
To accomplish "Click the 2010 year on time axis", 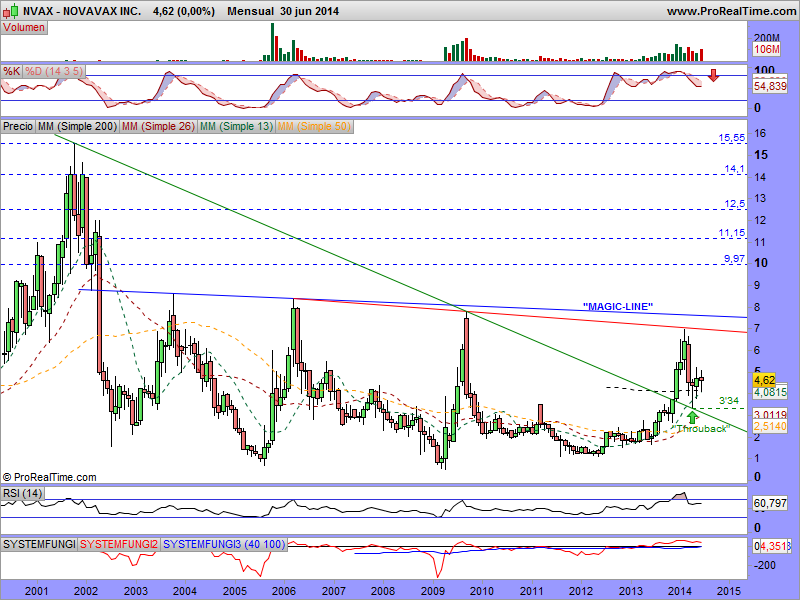I will tap(482, 591).
